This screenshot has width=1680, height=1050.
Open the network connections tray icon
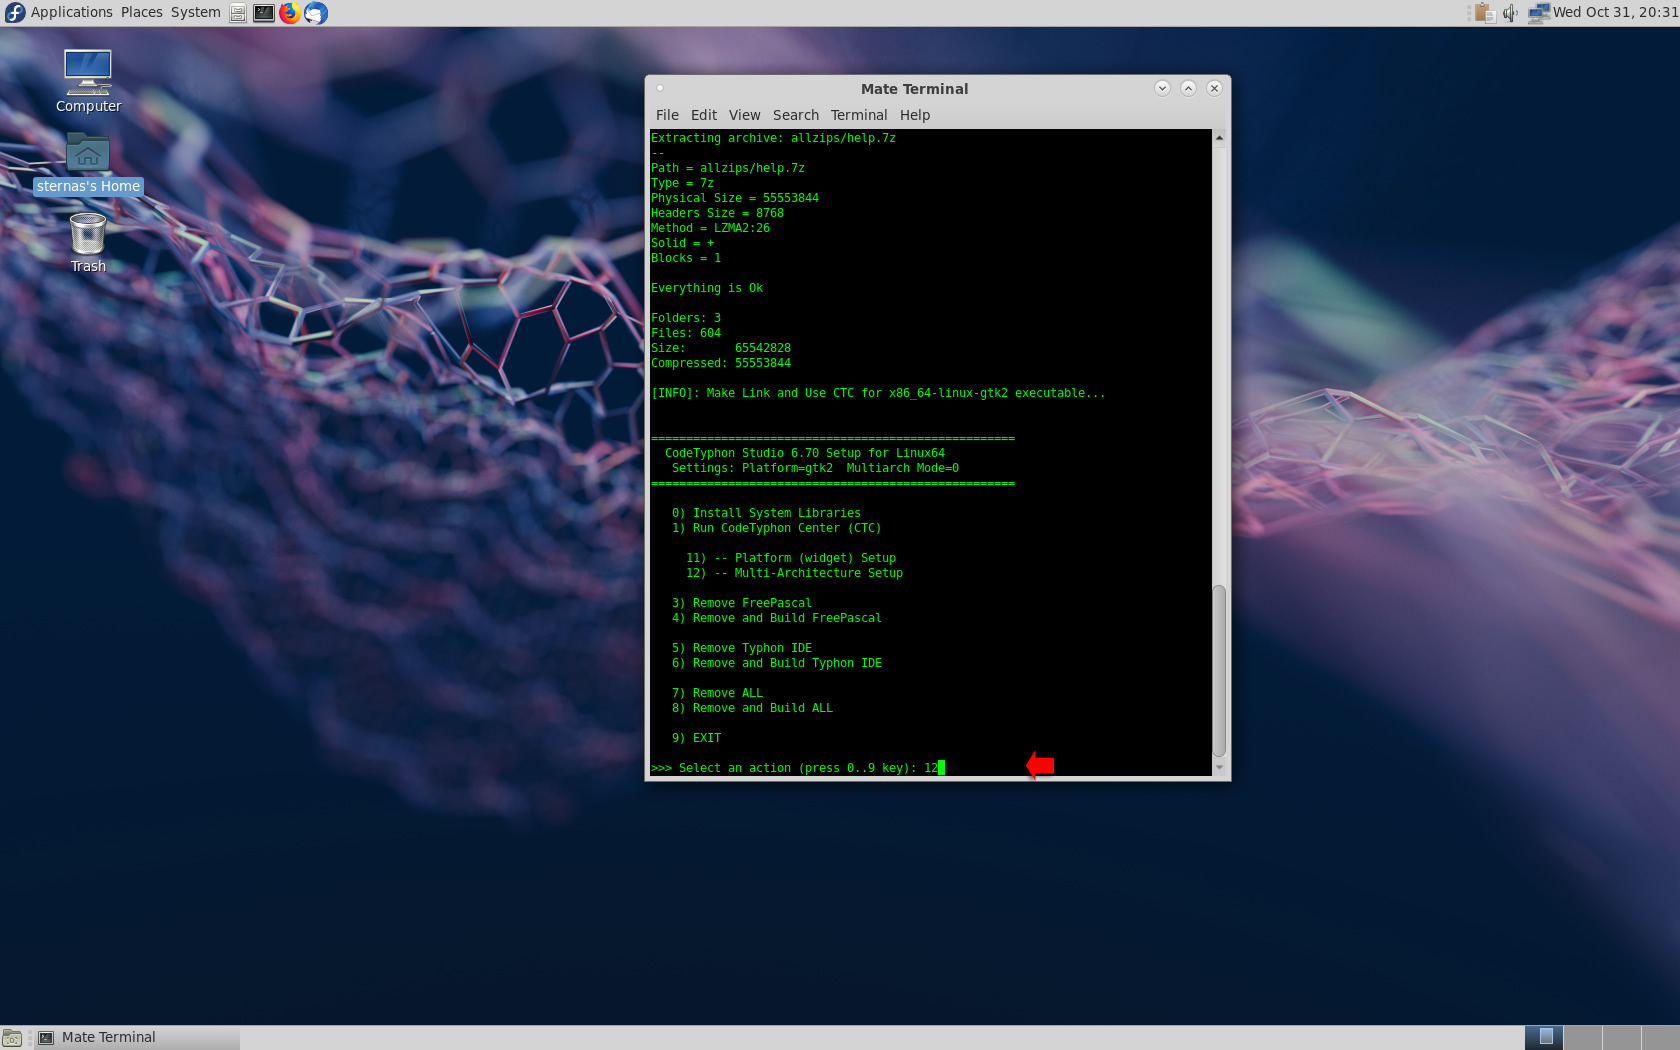pos(1538,13)
